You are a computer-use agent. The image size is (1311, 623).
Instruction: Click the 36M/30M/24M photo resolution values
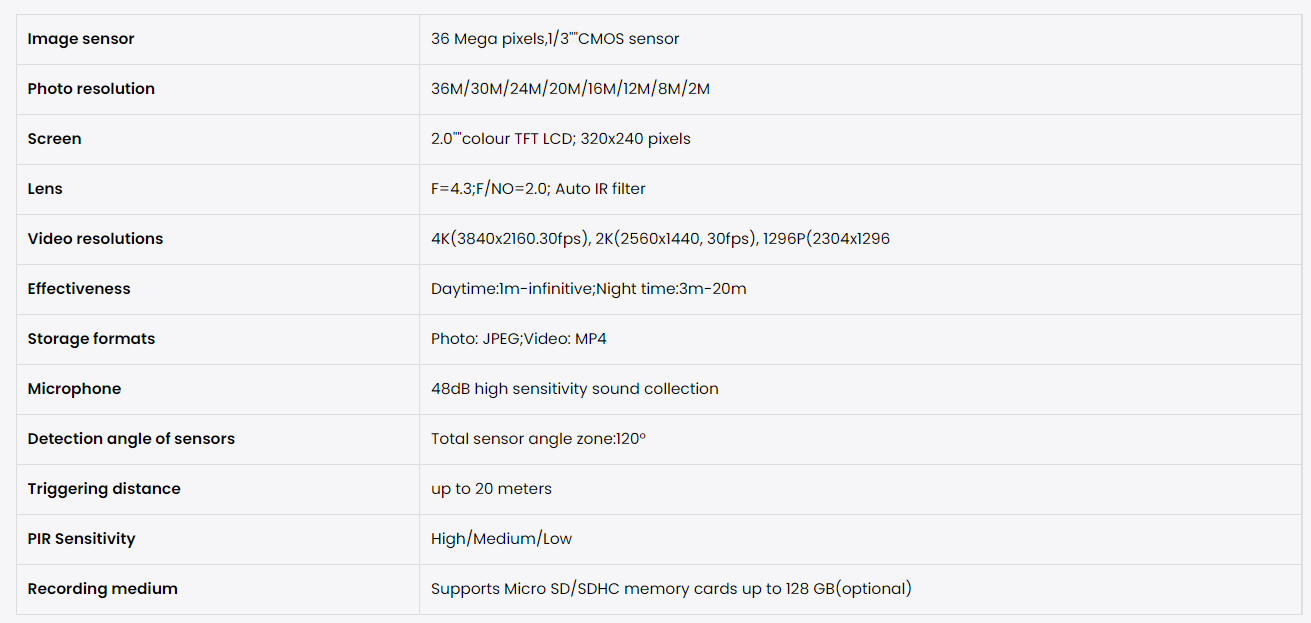pos(570,89)
